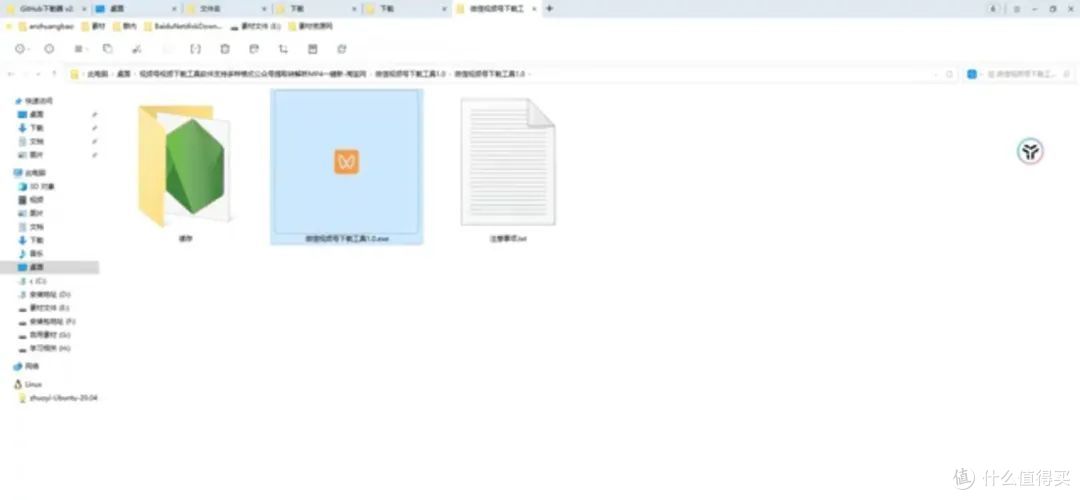Viewport: 1080px width, 500px height.
Task: Select the 微信视频号下载工 tab
Action: [497, 9]
